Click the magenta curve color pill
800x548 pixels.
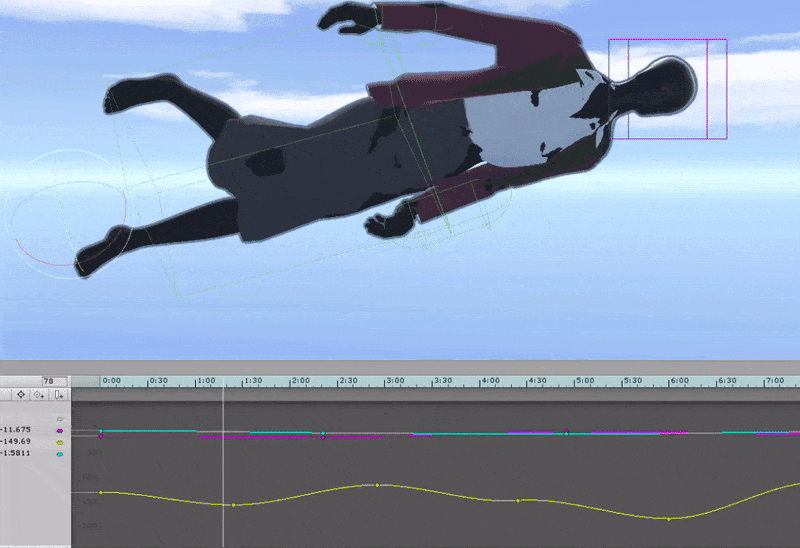pyautogui.click(x=60, y=429)
